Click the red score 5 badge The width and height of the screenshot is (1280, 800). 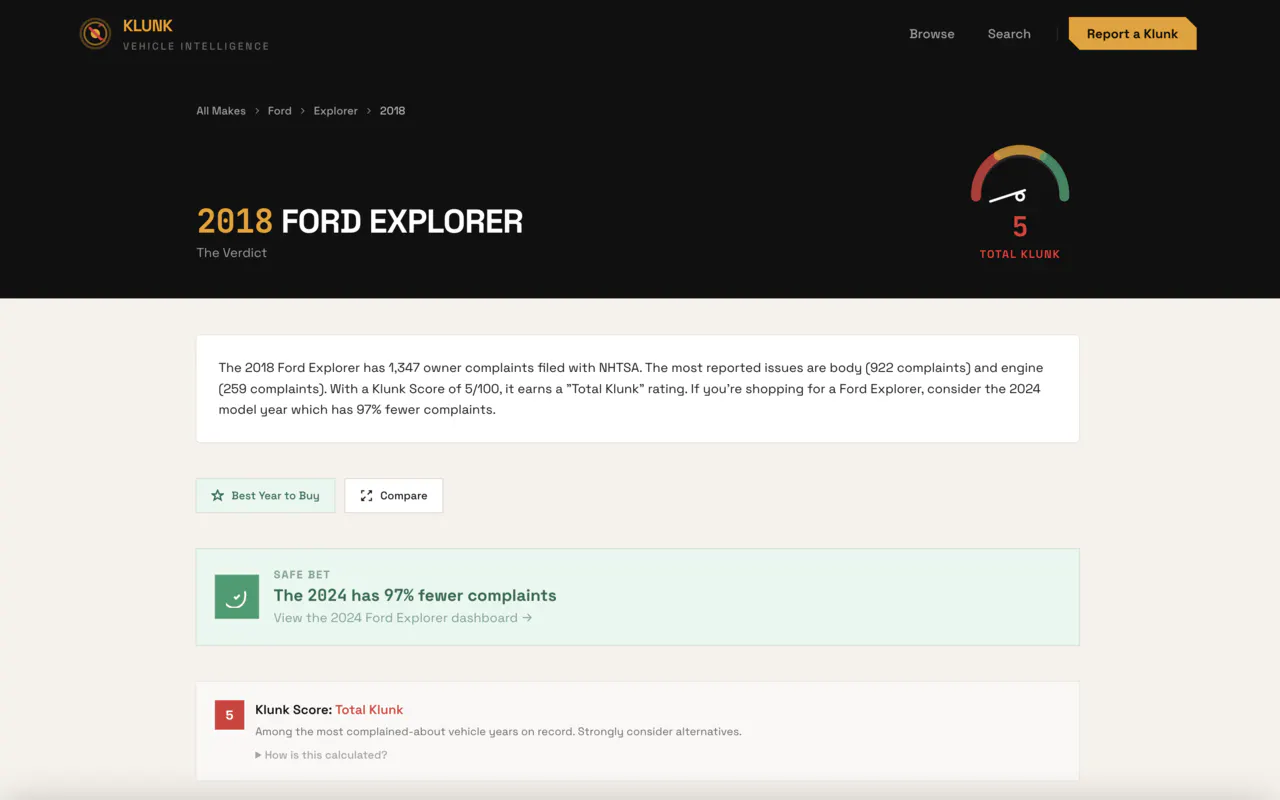tap(229, 715)
